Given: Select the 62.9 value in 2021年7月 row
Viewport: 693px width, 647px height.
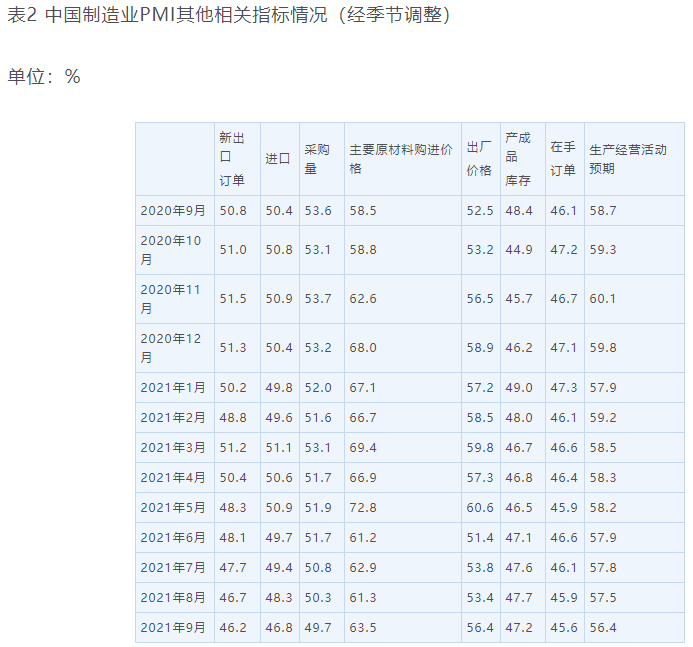Looking at the screenshot, I should click(363, 567).
